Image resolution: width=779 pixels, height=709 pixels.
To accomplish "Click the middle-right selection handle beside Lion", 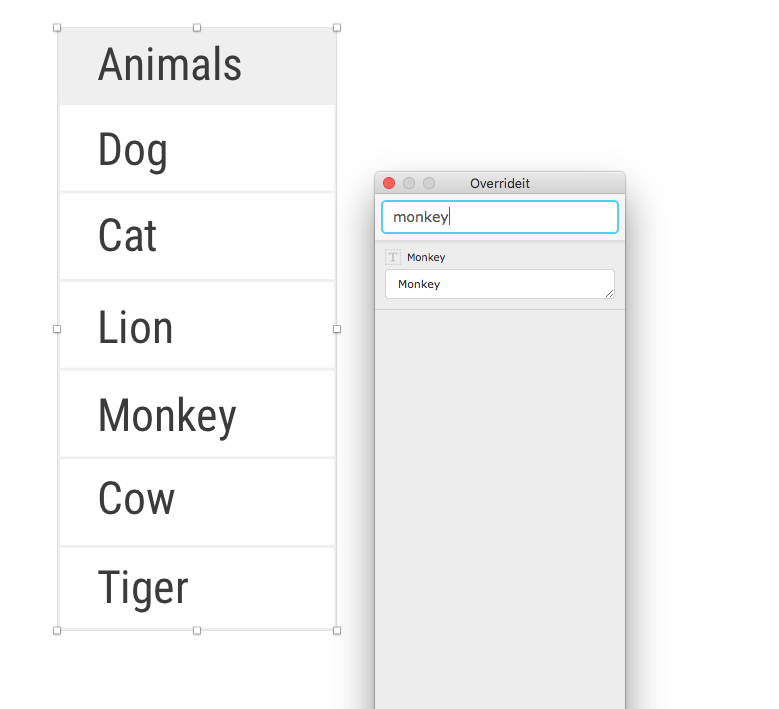I will click(337, 329).
